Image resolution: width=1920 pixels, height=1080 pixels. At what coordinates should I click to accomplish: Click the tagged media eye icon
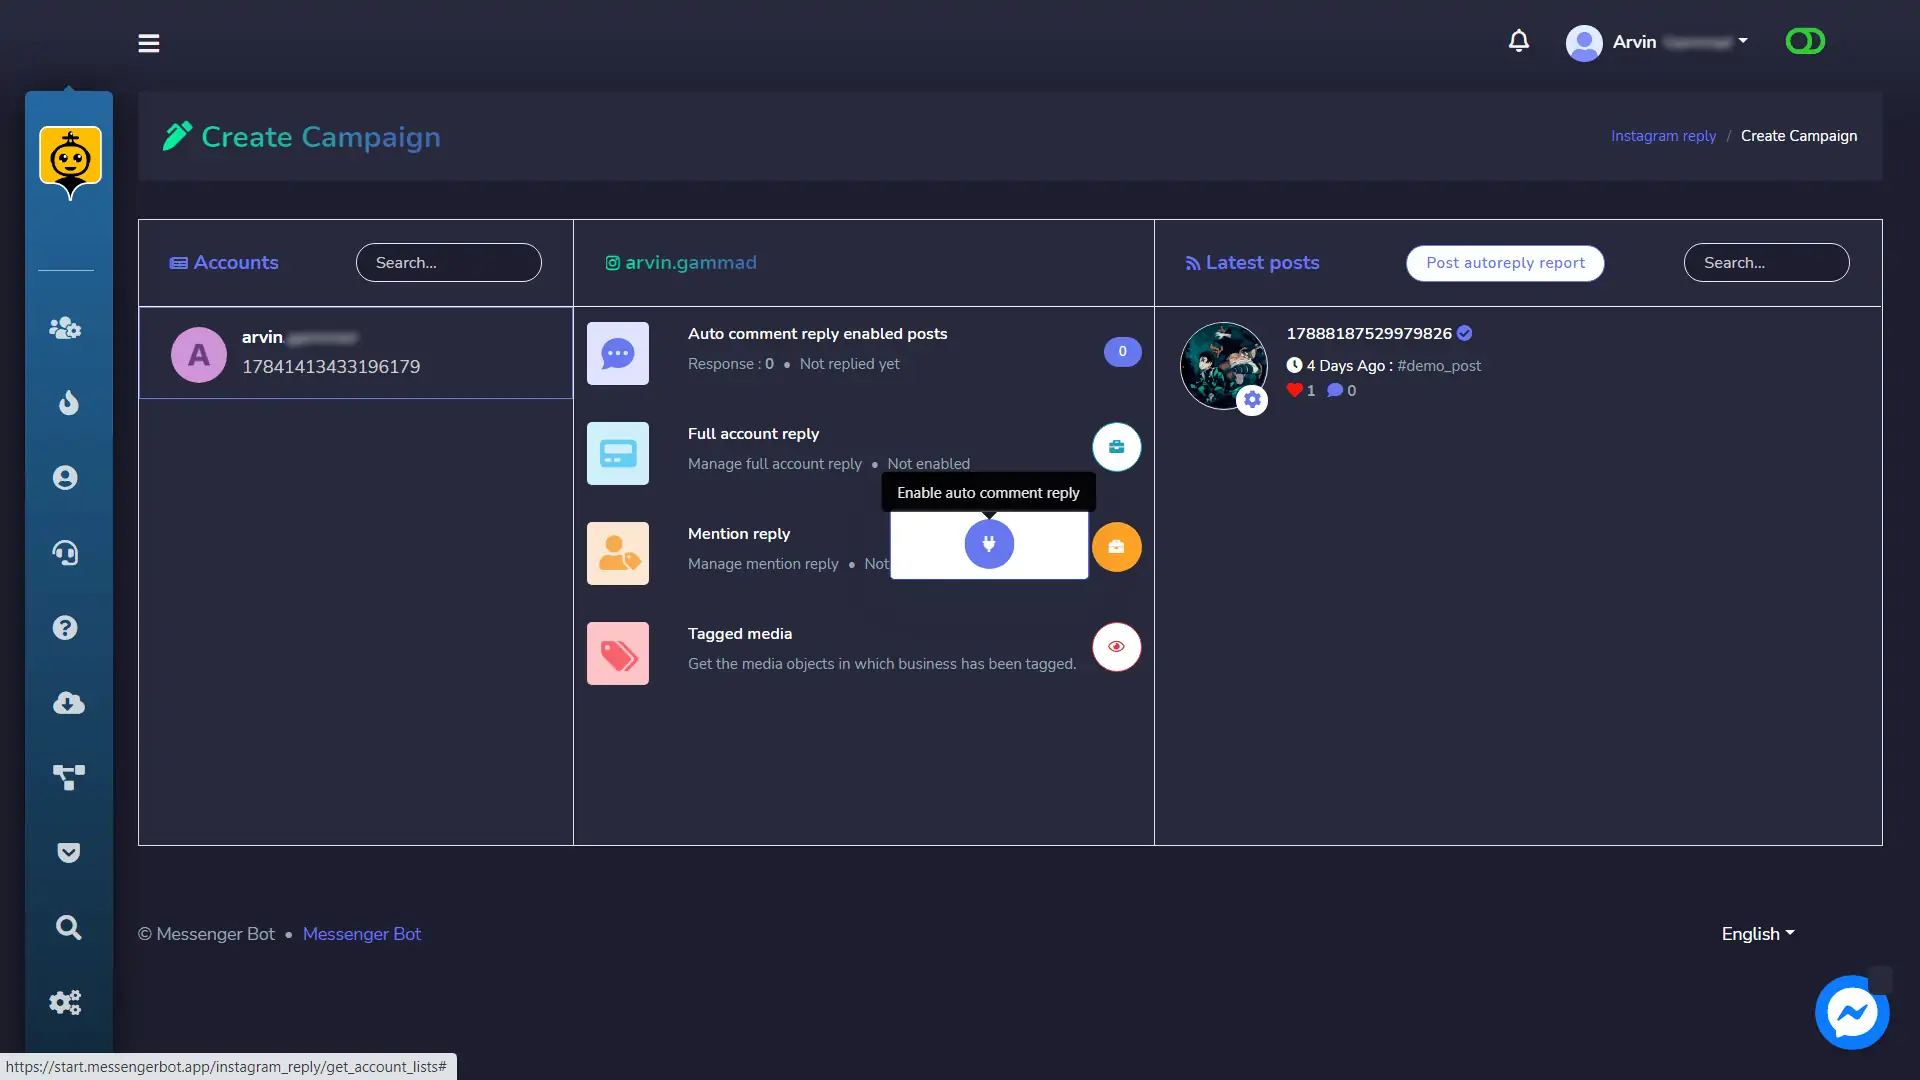click(x=1116, y=646)
